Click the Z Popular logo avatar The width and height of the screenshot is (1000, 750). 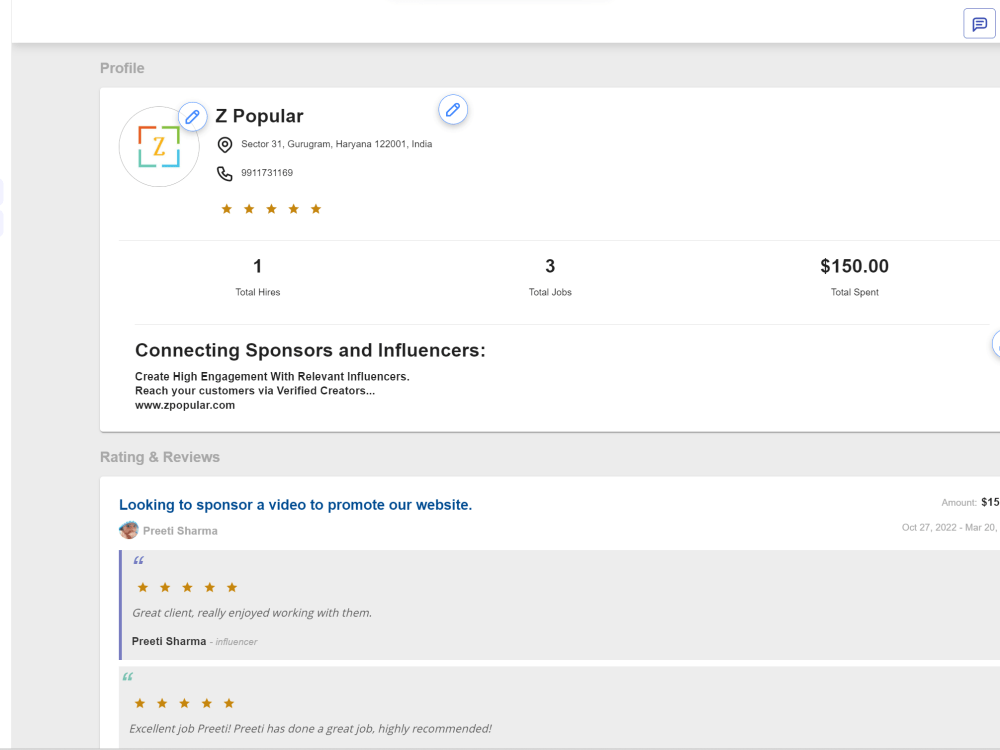coord(159,147)
